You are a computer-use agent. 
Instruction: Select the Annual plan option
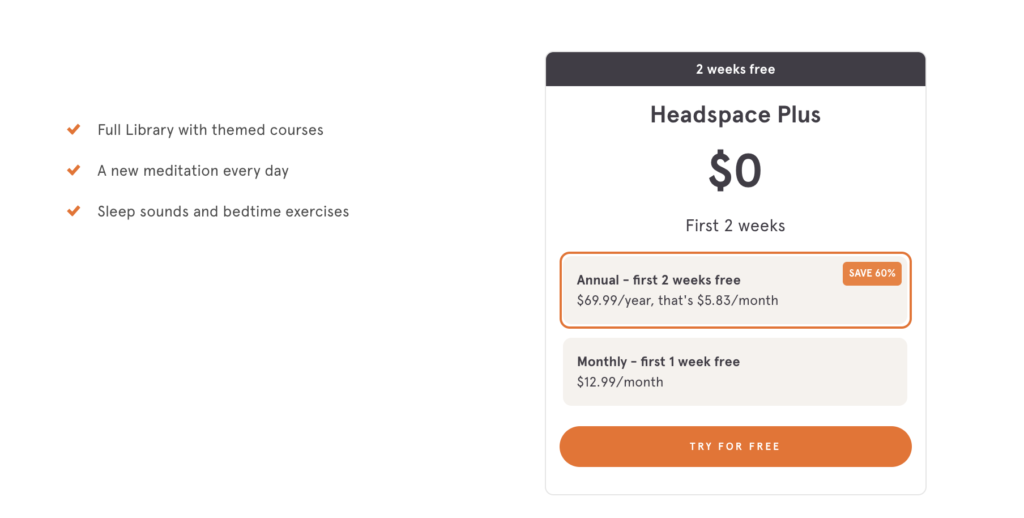click(x=735, y=290)
